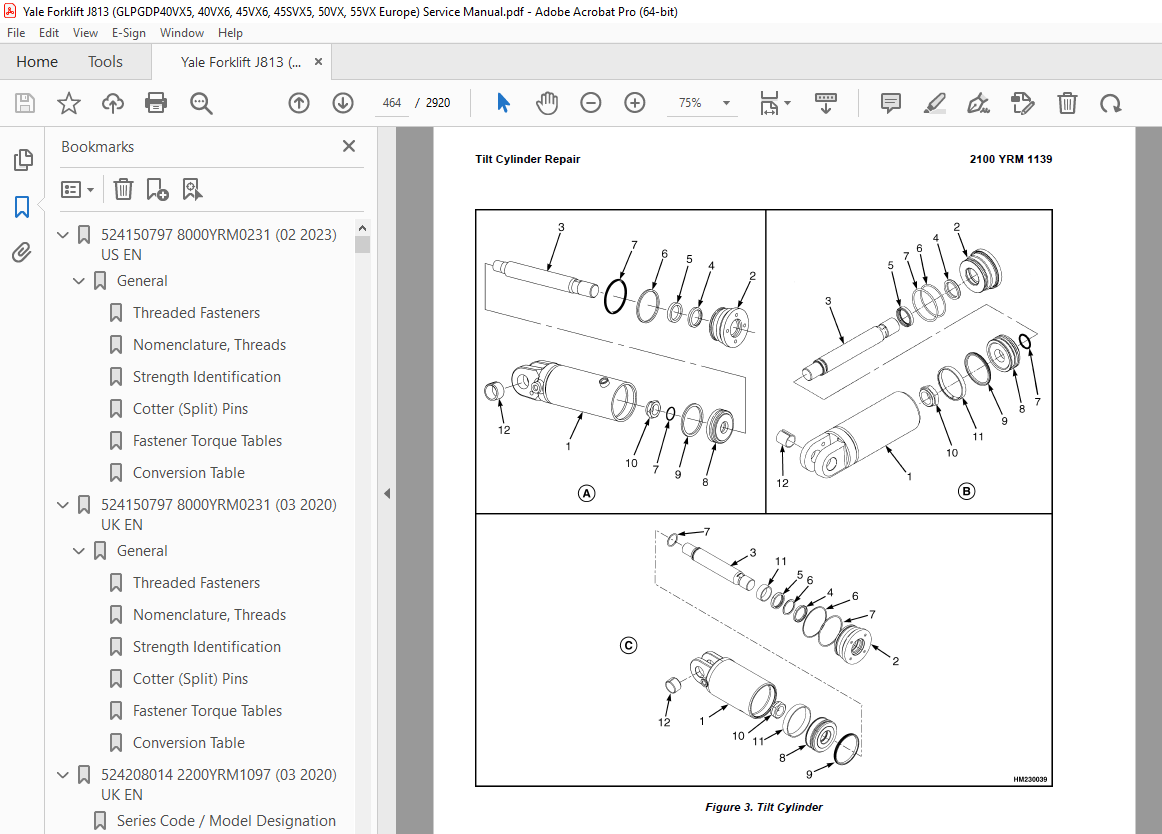
Task: Switch to the Home tab
Action: click(37, 62)
